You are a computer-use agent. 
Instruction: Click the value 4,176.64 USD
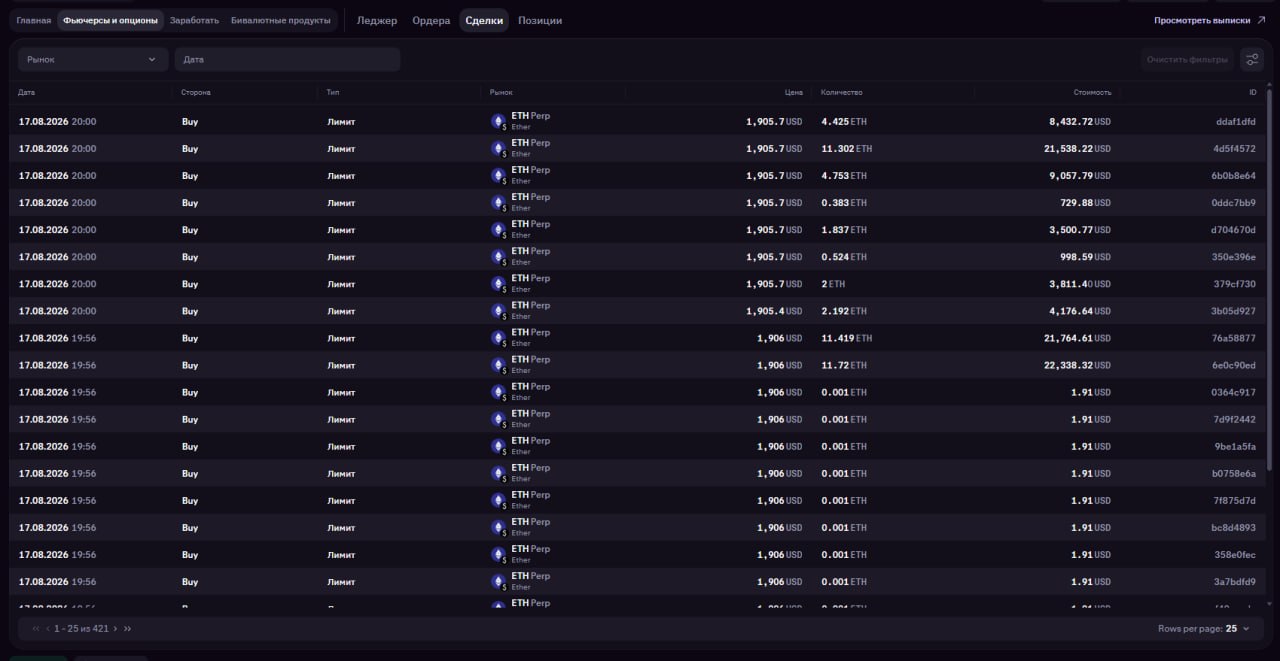click(1080, 311)
